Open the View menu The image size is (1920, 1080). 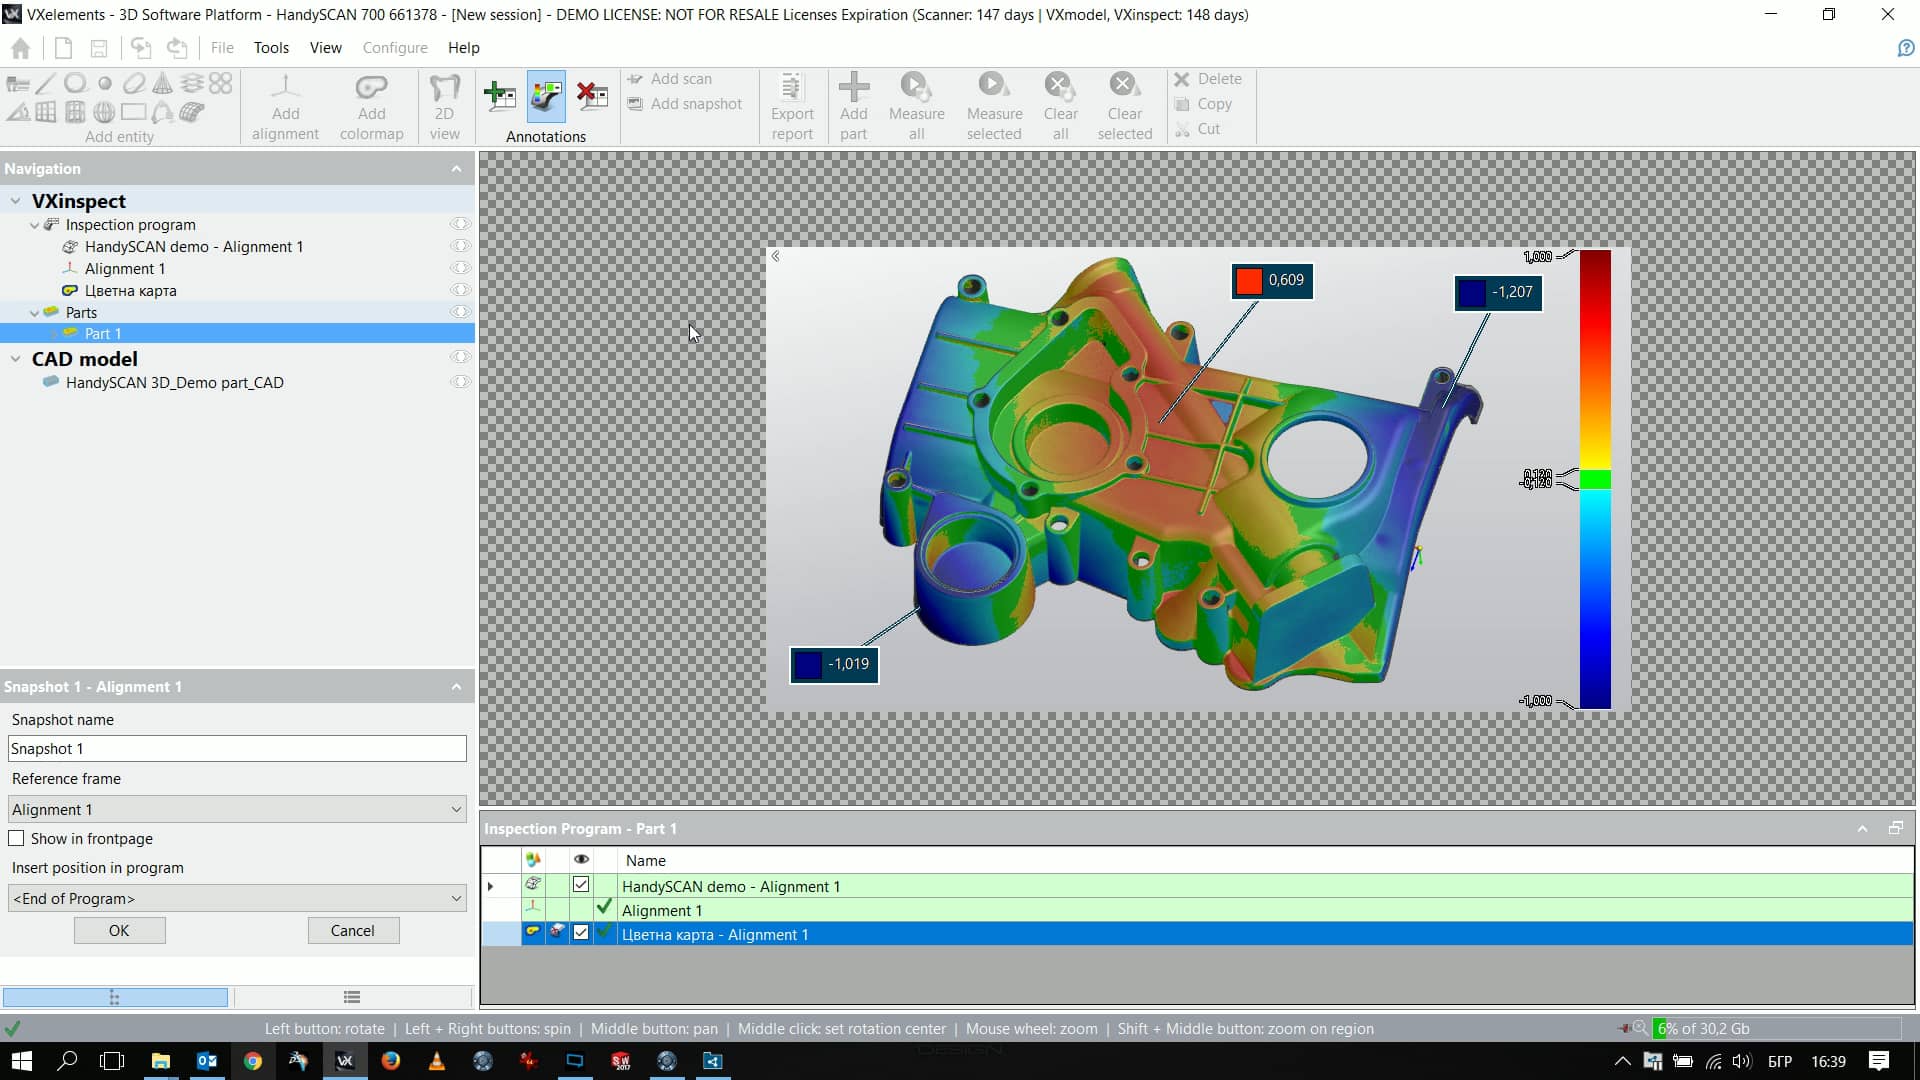coord(325,48)
